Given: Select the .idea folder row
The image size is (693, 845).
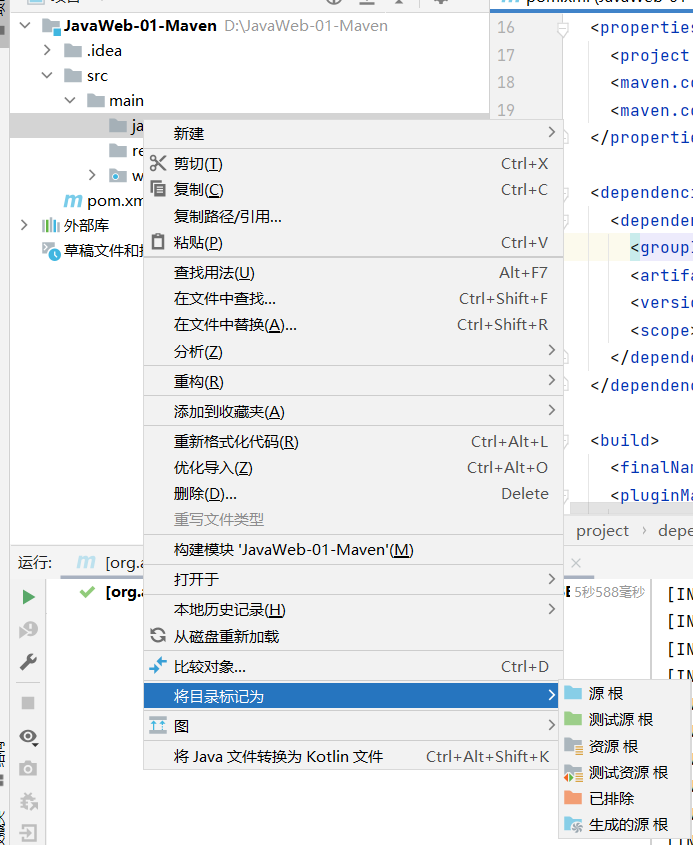Looking at the screenshot, I should click(249, 51).
